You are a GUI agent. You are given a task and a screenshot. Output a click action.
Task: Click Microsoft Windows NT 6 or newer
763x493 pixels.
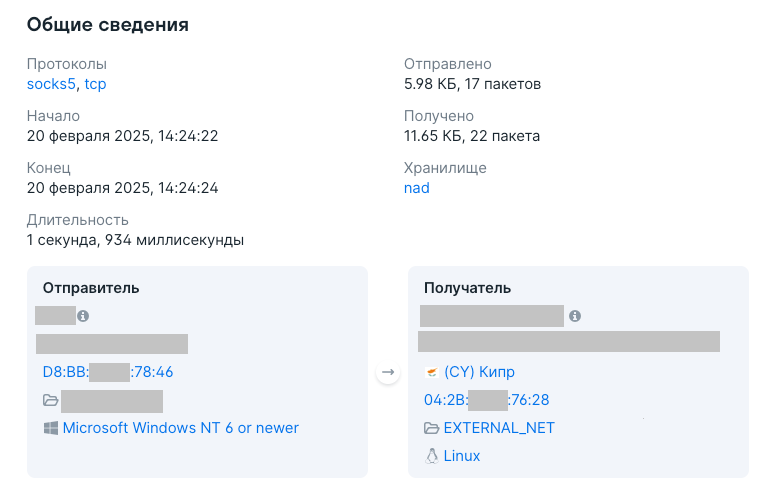pyautogui.click(x=181, y=428)
